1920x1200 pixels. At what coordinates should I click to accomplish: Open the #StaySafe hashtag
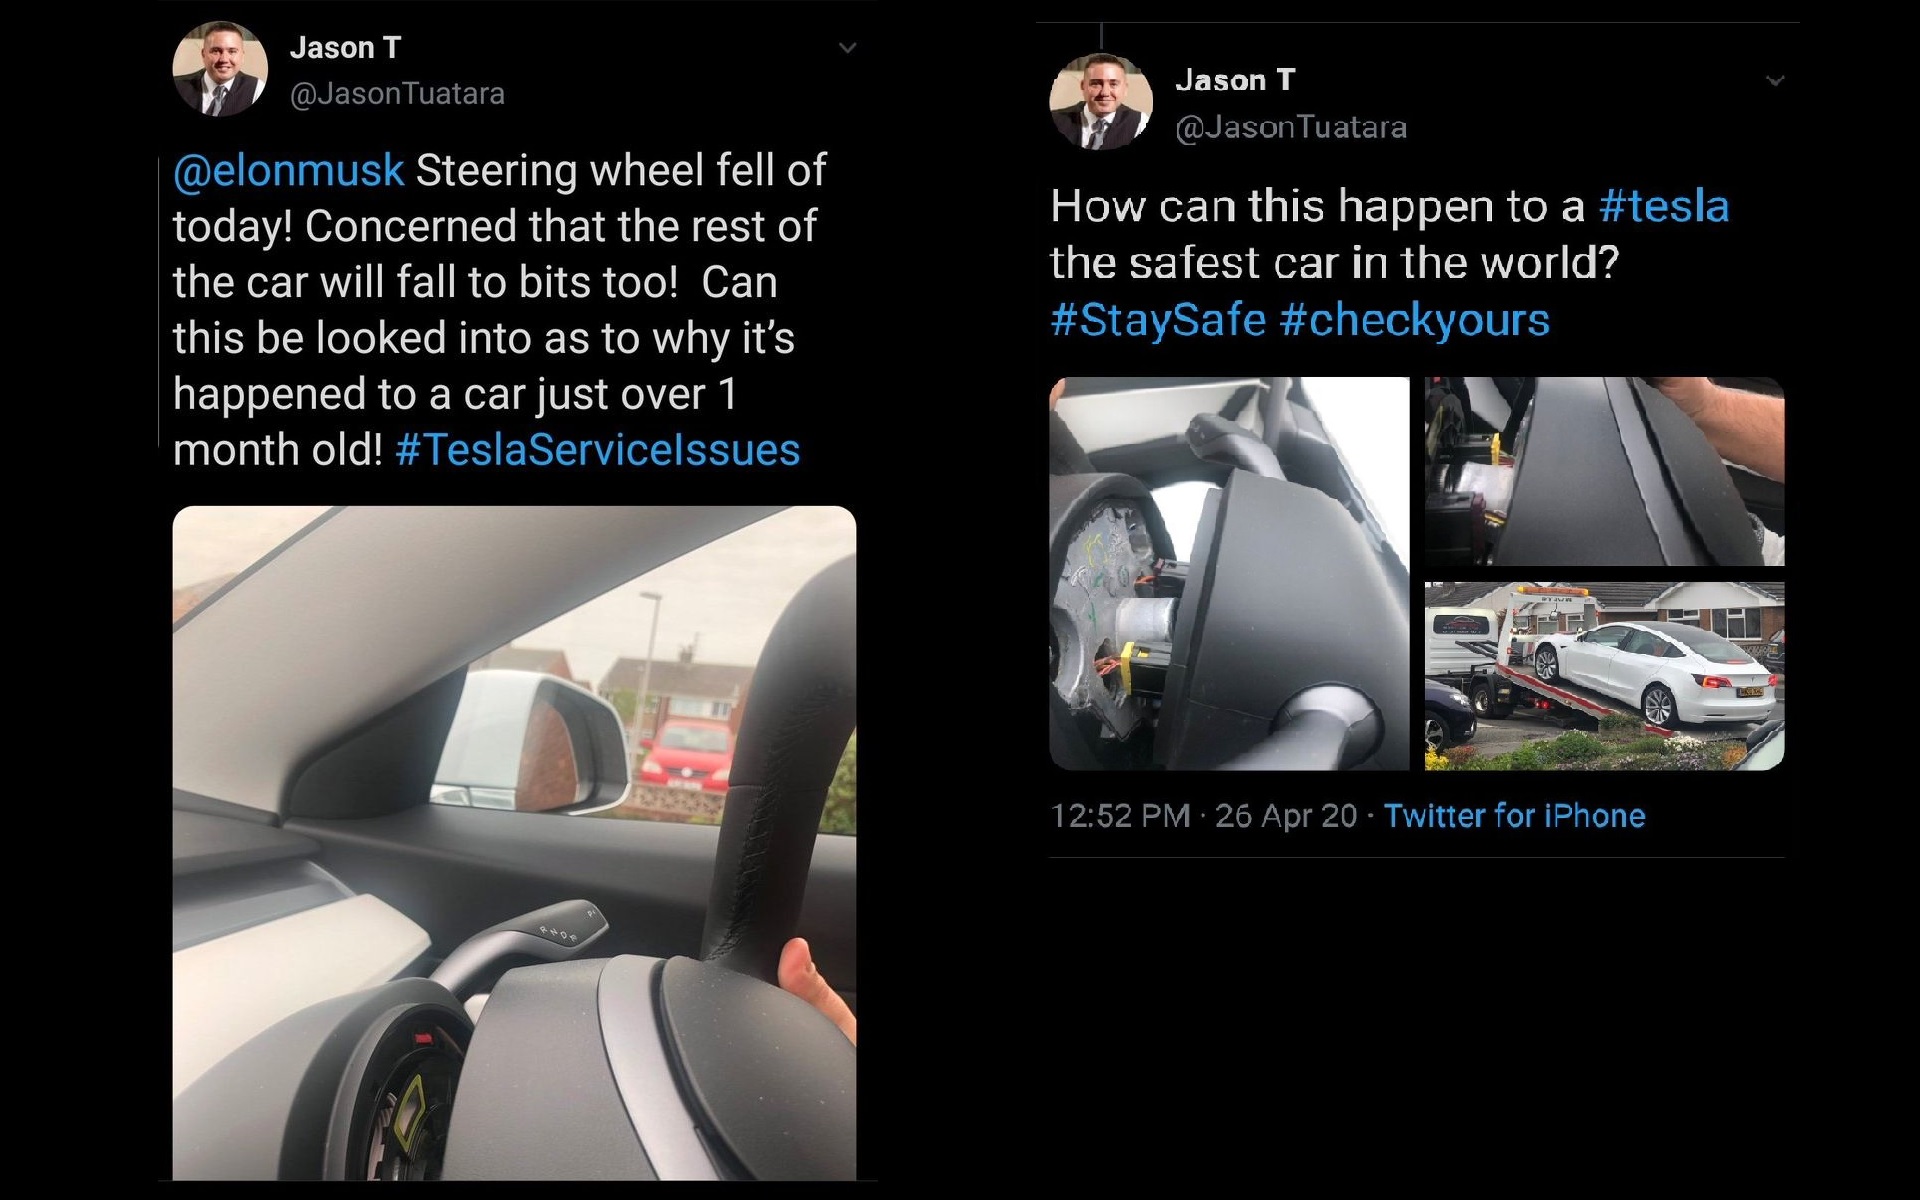point(1158,320)
